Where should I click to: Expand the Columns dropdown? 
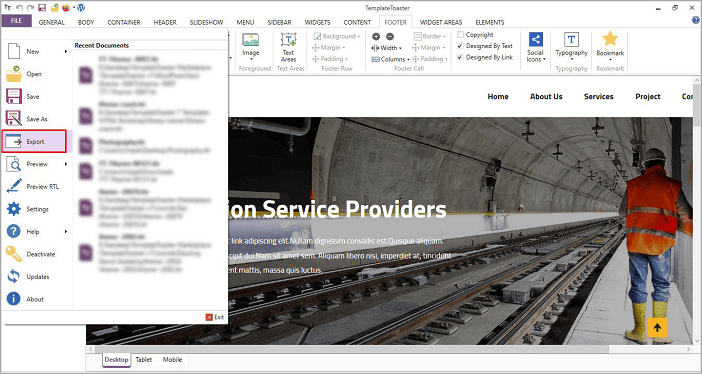[x=391, y=59]
